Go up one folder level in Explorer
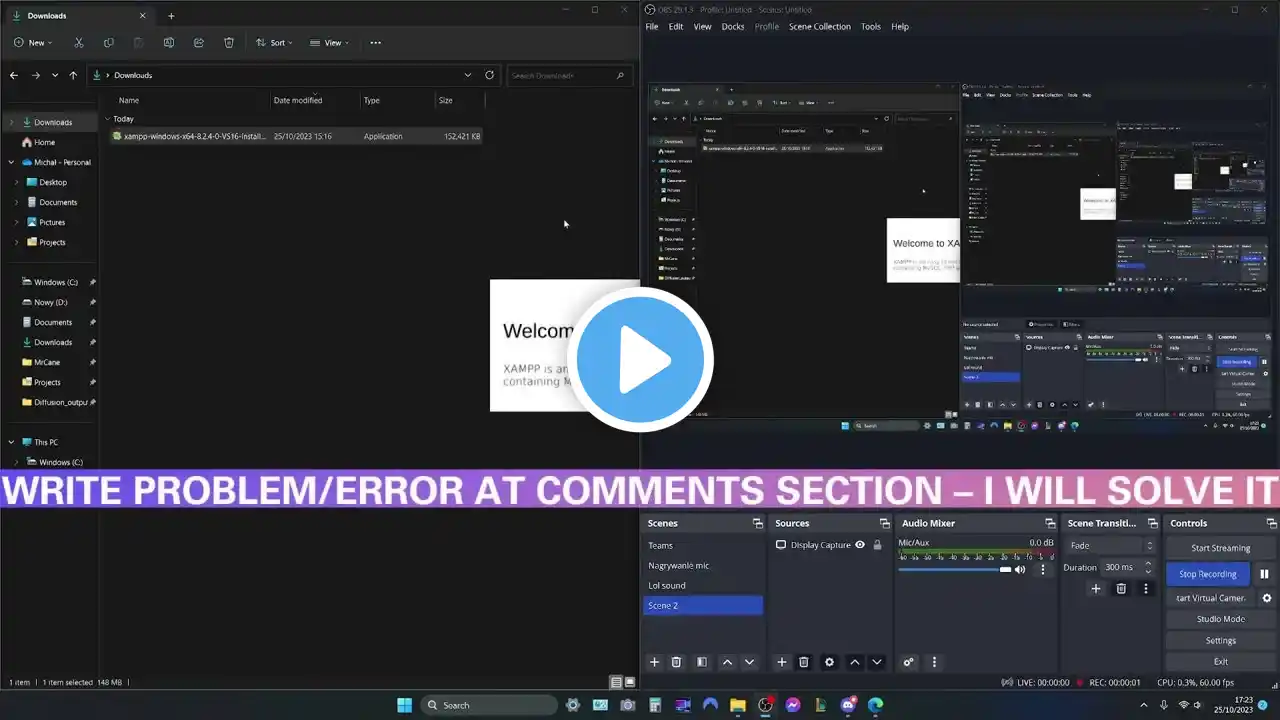 (73, 75)
